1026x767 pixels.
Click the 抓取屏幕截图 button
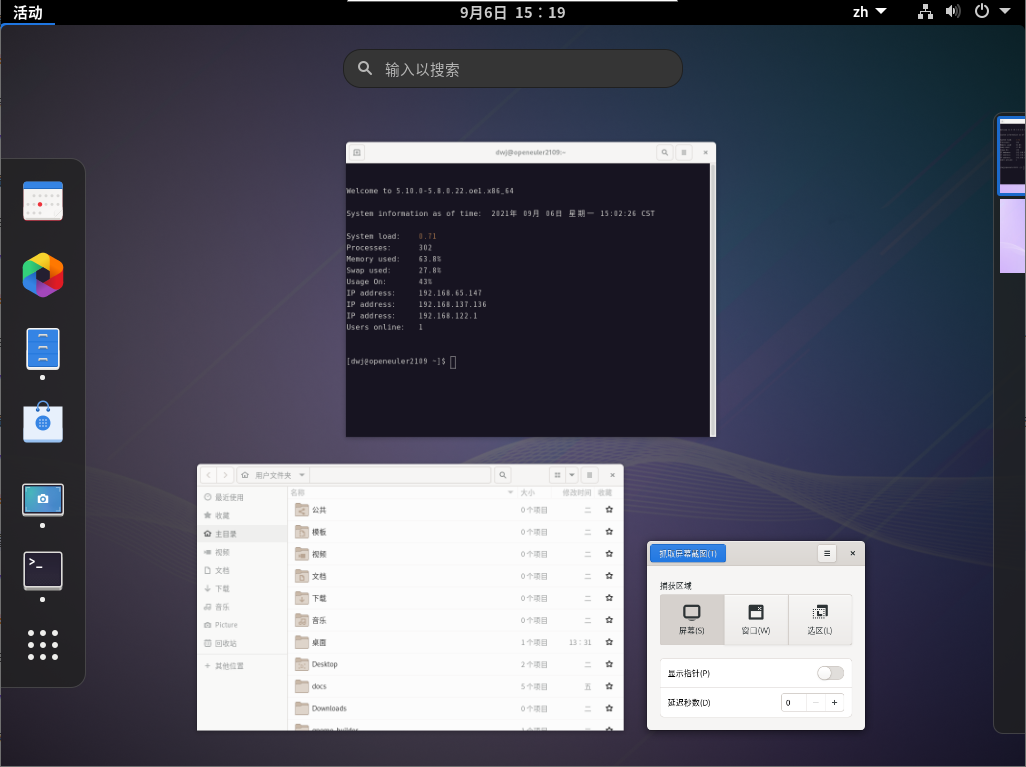click(687, 553)
